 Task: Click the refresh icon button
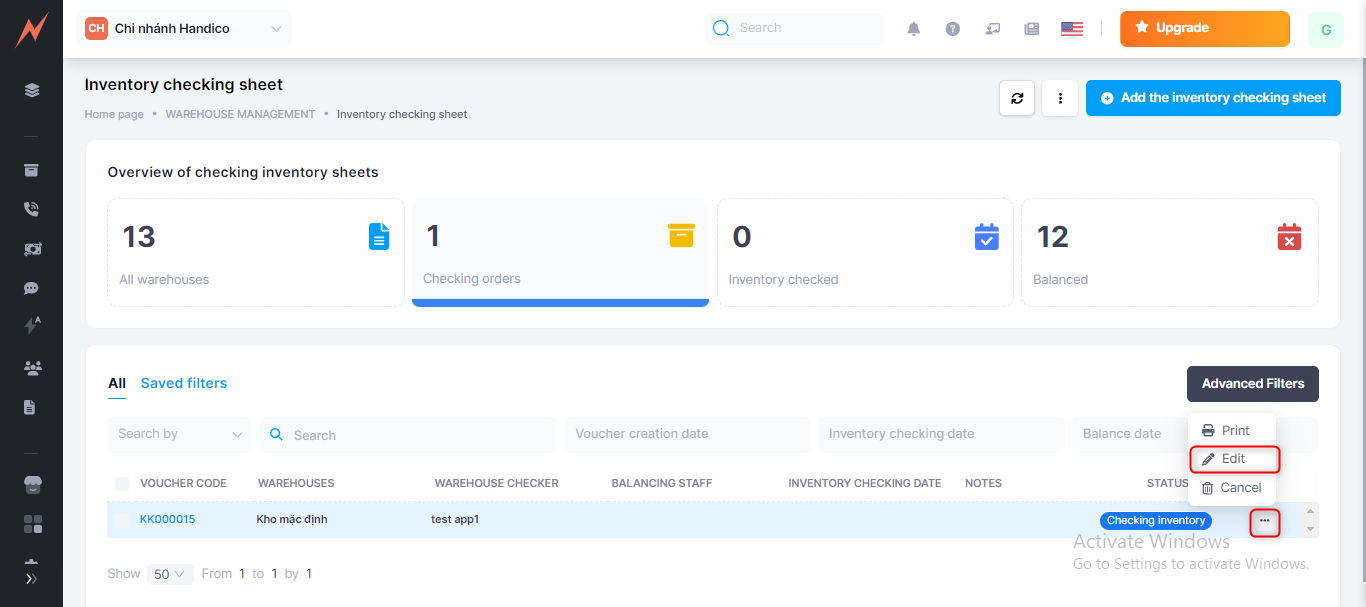coord(1017,98)
